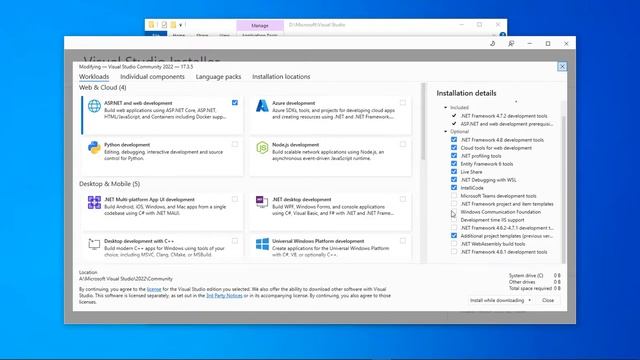The height and width of the screenshot is (360, 640).
Task: Check .NET Framework 4.8.1 development tools
Action: pyautogui.click(x=454, y=252)
